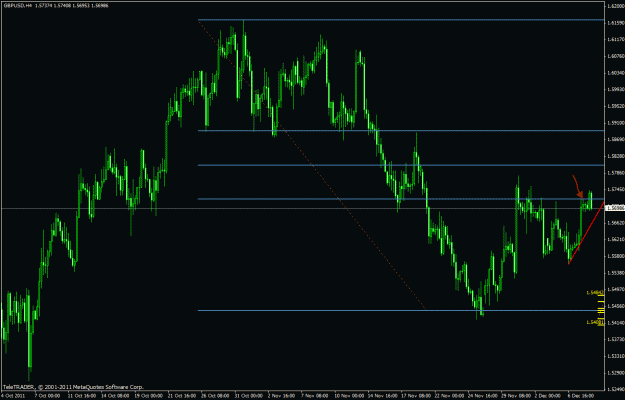Click the lower yellow price marker label
625x400 pixels.
point(595,322)
